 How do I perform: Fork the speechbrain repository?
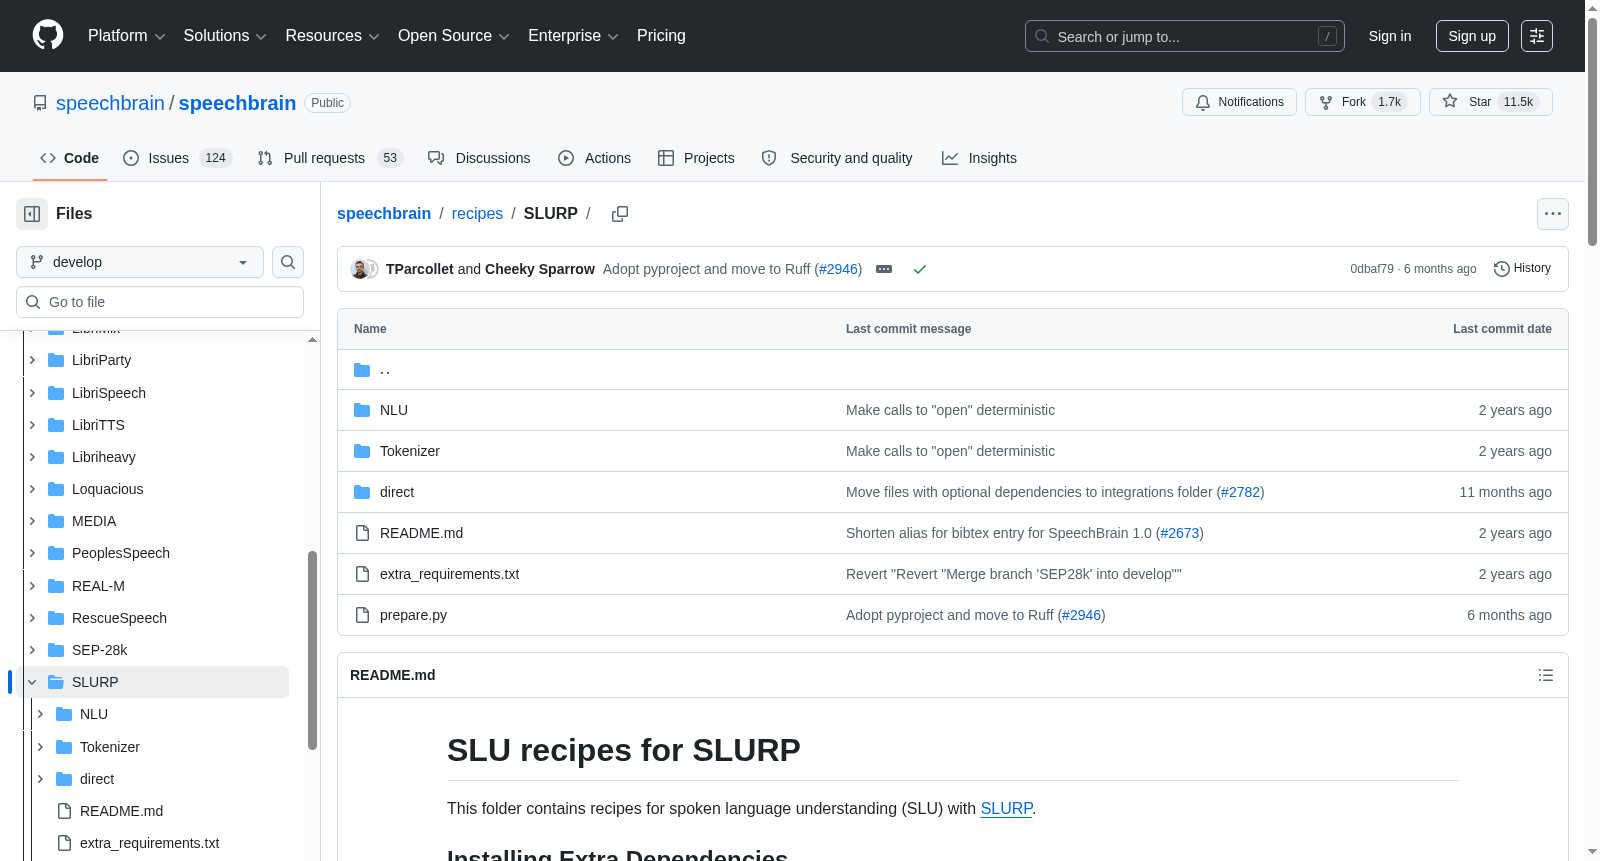[x=1363, y=102]
